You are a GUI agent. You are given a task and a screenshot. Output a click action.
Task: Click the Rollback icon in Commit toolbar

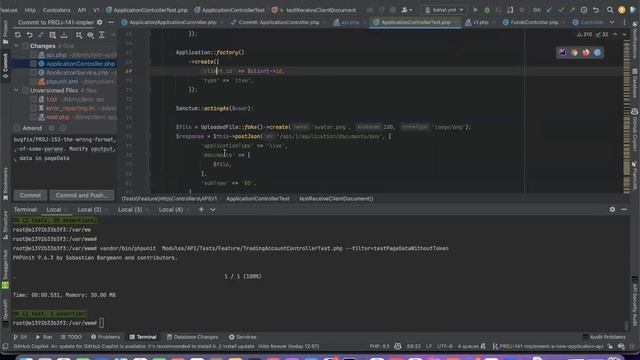(x=29, y=35)
